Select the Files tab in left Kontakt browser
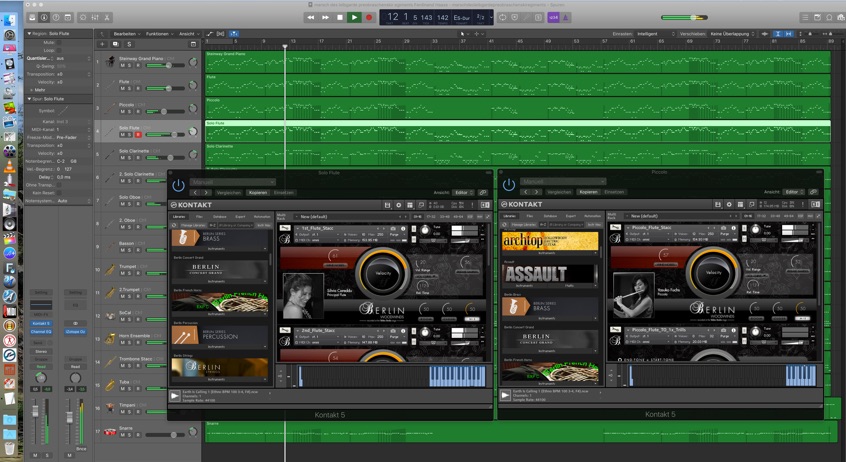 click(x=199, y=216)
